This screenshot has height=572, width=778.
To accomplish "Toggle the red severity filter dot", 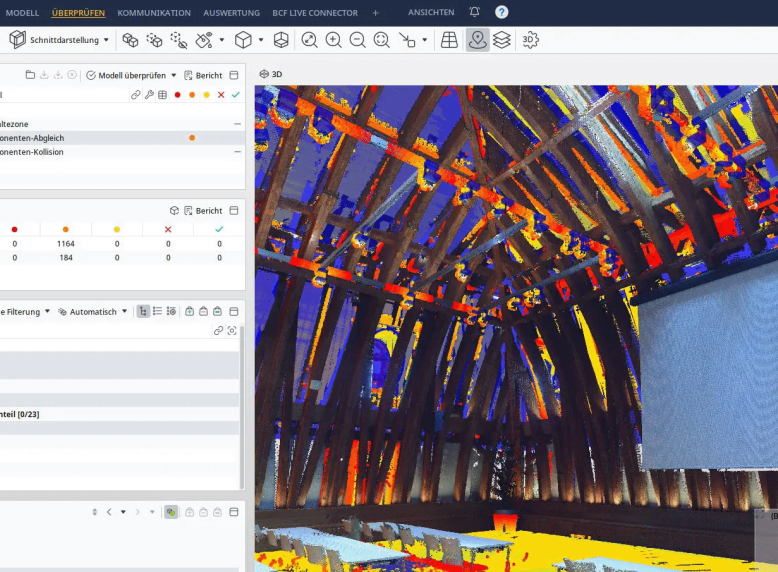I will pos(177,95).
